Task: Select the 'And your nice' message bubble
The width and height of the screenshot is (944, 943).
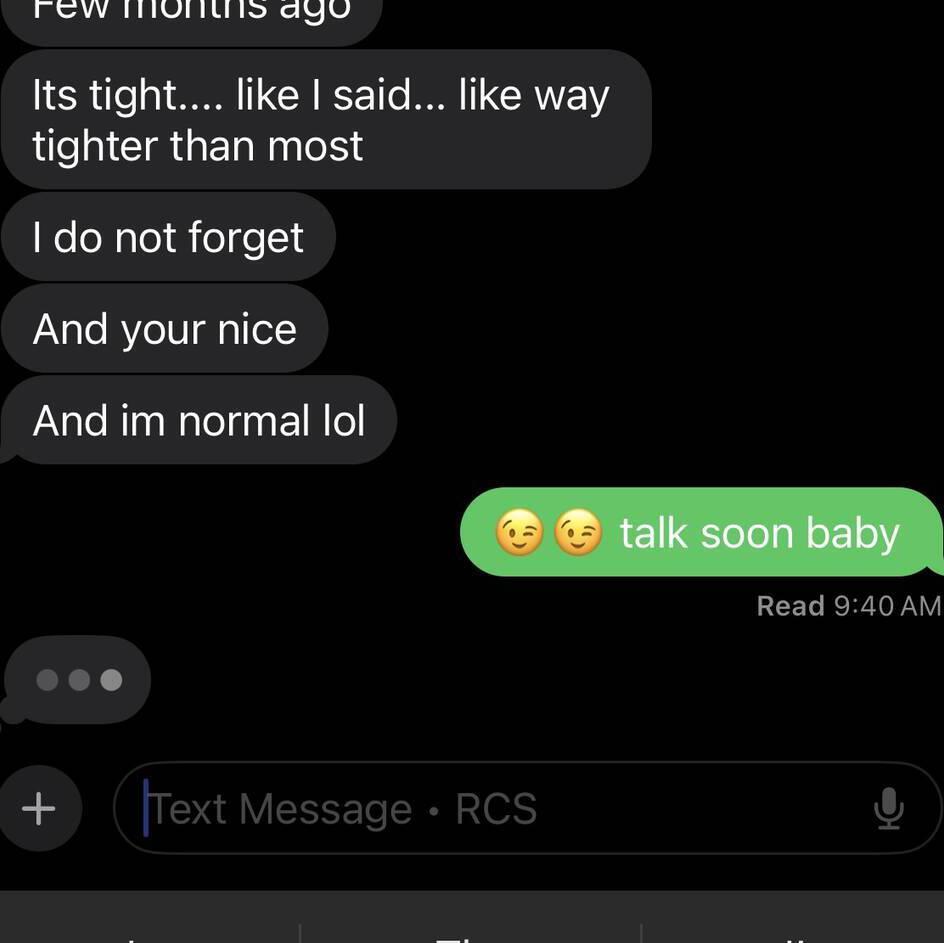Action: [164, 328]
